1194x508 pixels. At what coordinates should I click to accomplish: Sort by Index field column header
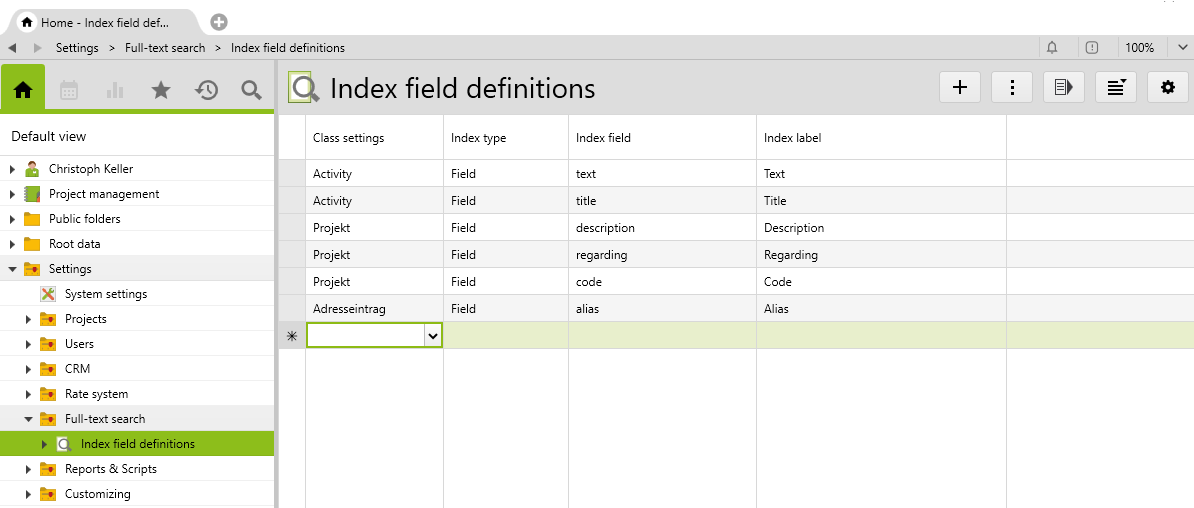pyautogui.click(x=603, y=138)
